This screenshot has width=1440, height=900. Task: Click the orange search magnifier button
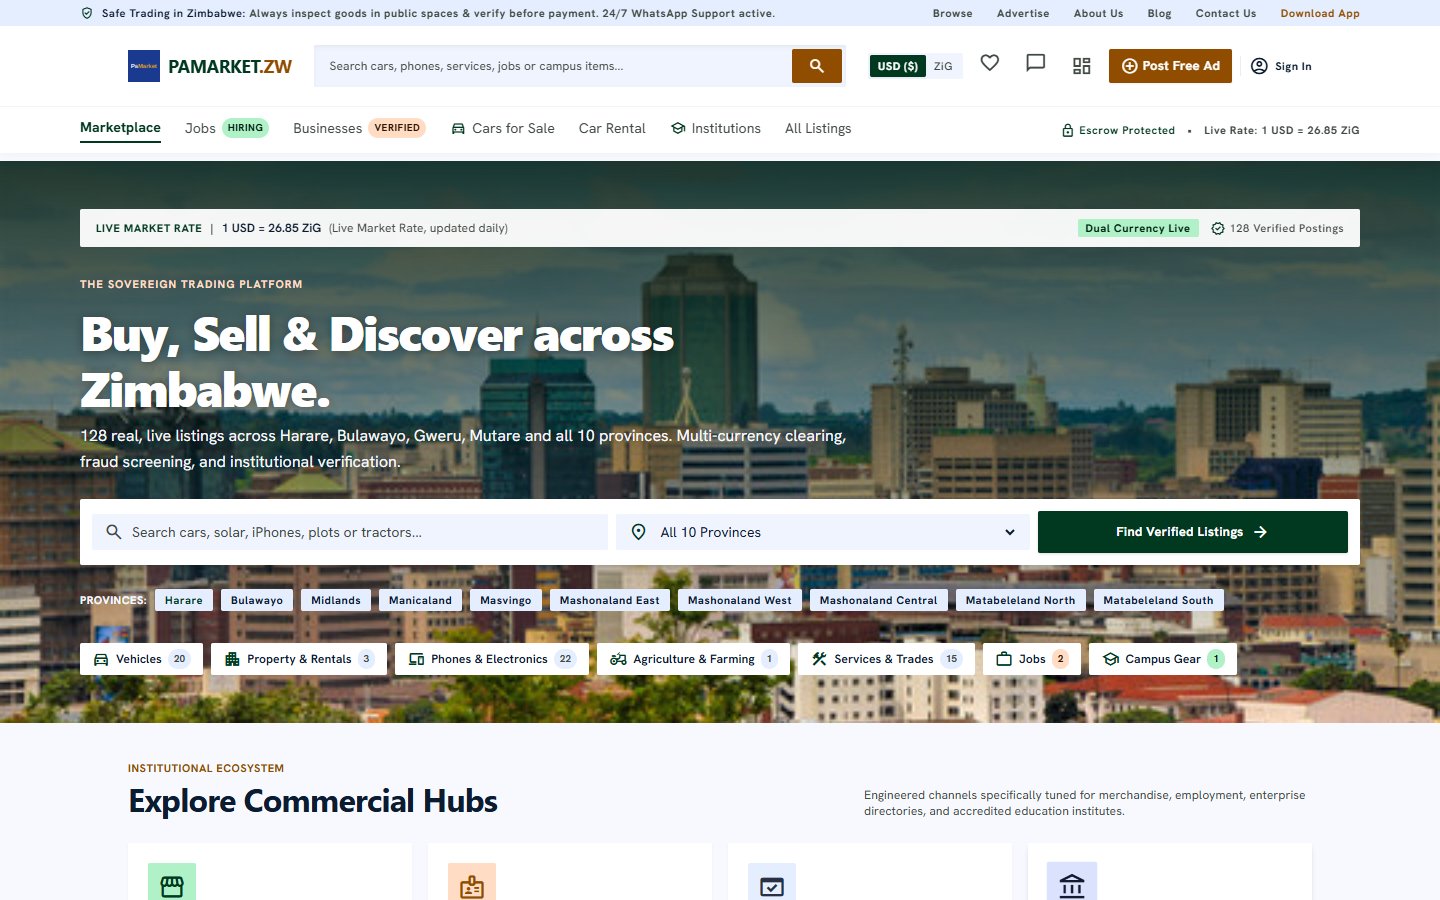[817, 66]
